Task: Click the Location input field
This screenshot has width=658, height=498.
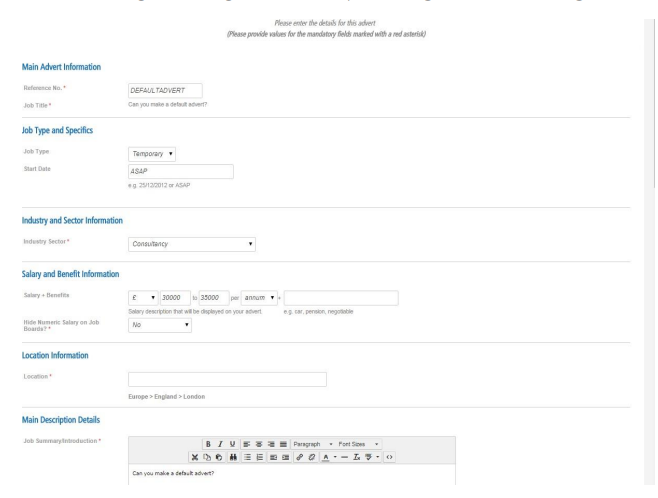Action: click(227, 379)
